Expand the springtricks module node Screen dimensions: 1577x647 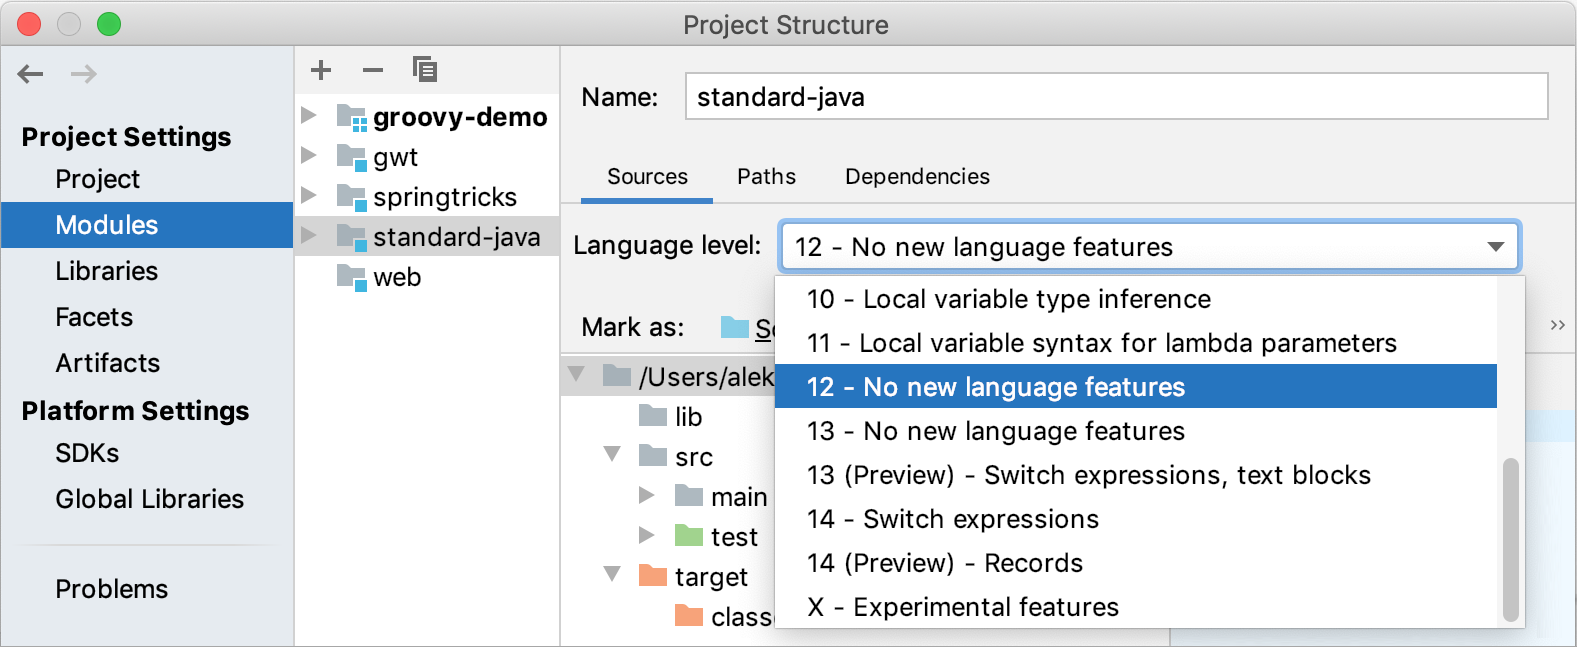pyautogui.click(x=309, y=195)
